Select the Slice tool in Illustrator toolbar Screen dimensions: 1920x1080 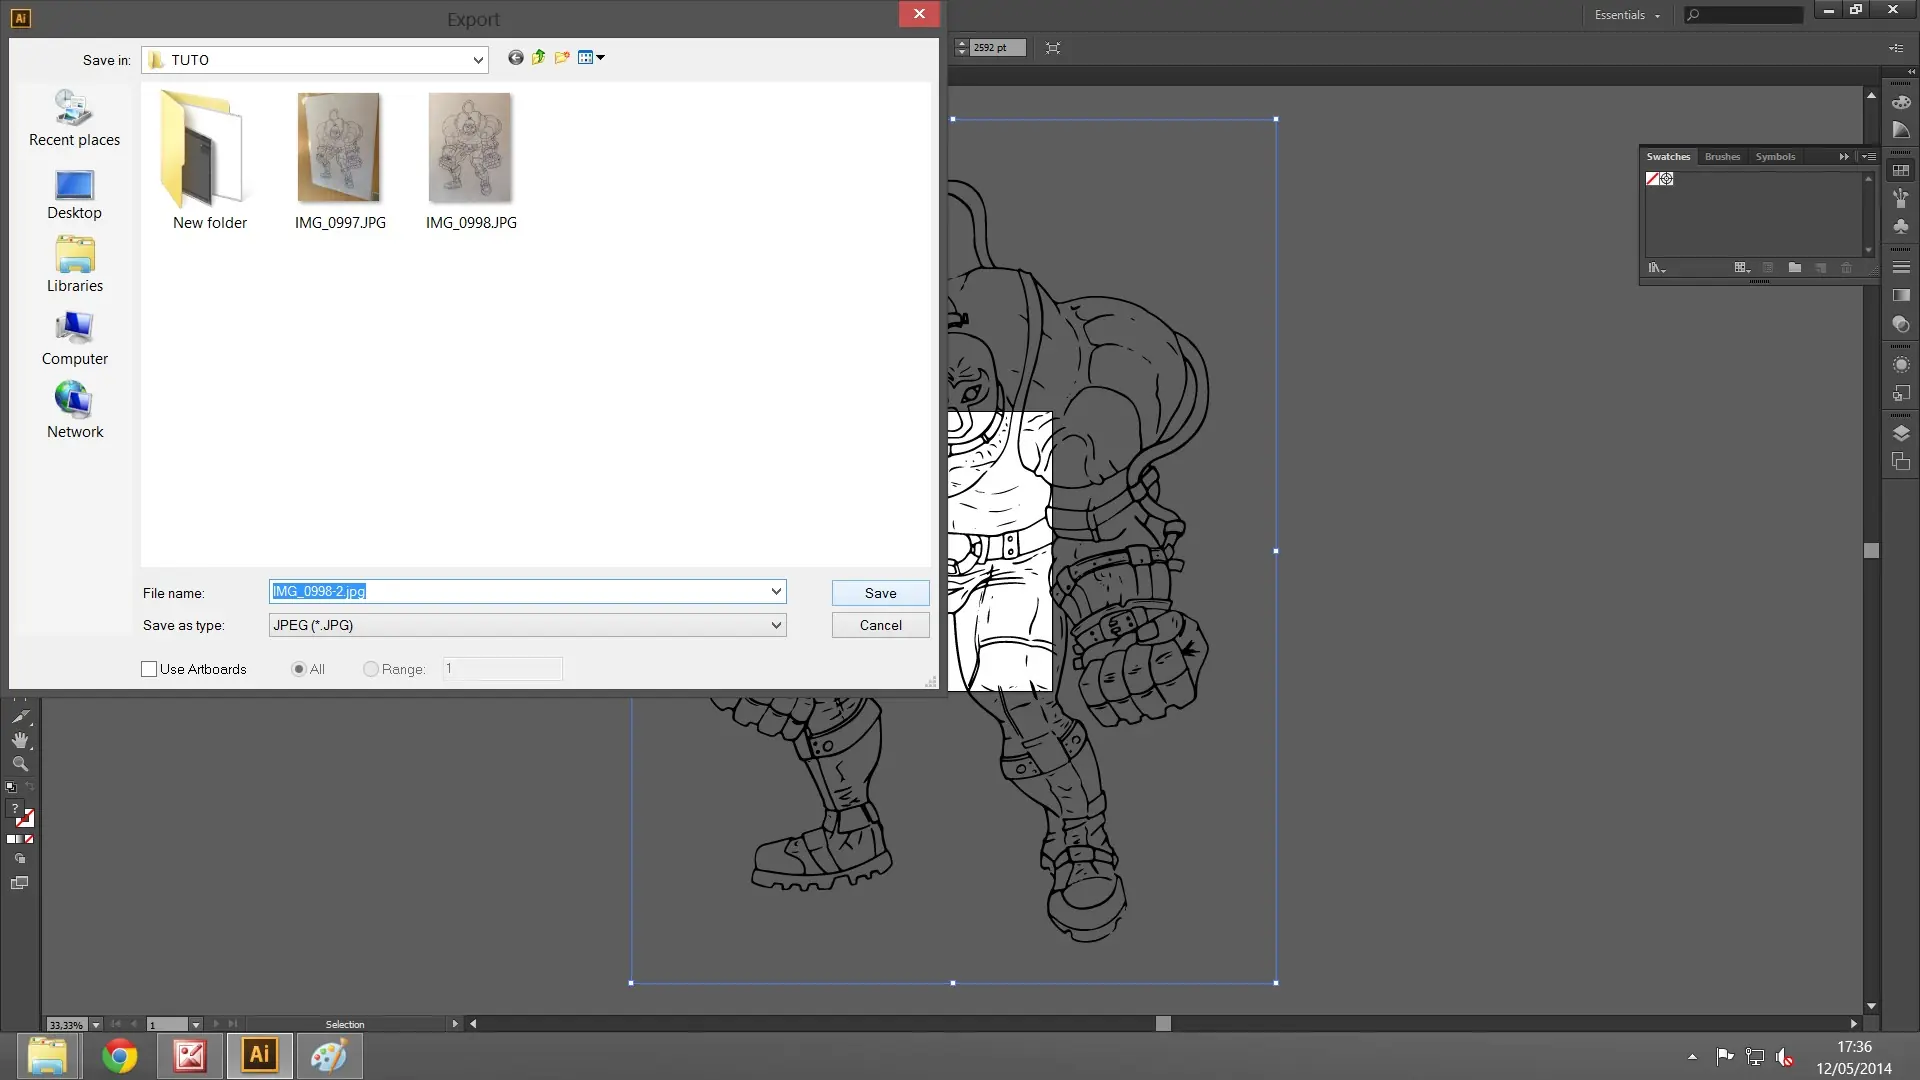coord(20,717)
